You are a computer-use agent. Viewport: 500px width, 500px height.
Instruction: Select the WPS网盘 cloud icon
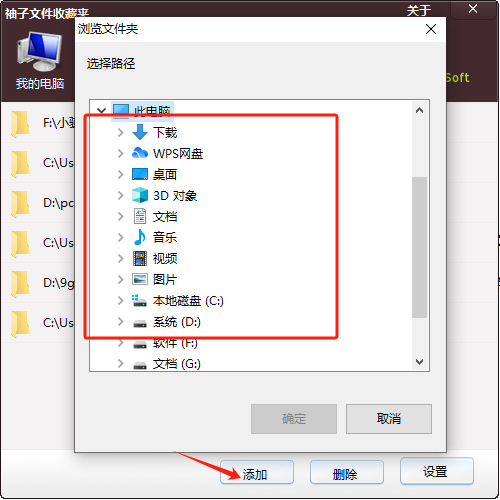click(140, 153)
